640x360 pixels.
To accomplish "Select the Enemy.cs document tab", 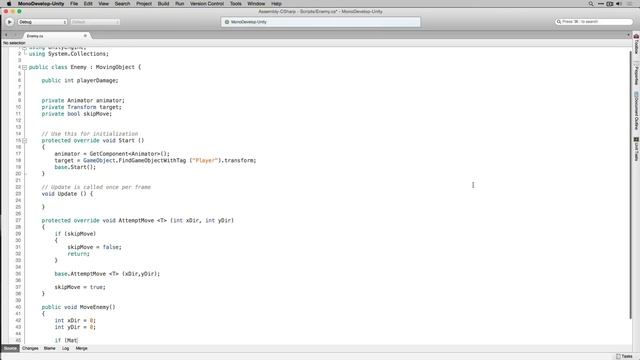I will tap(56, 36).
